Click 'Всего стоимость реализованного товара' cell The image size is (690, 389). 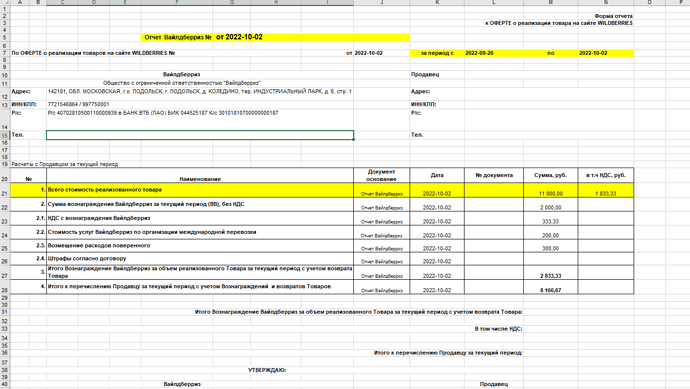[x=200, y=191]
